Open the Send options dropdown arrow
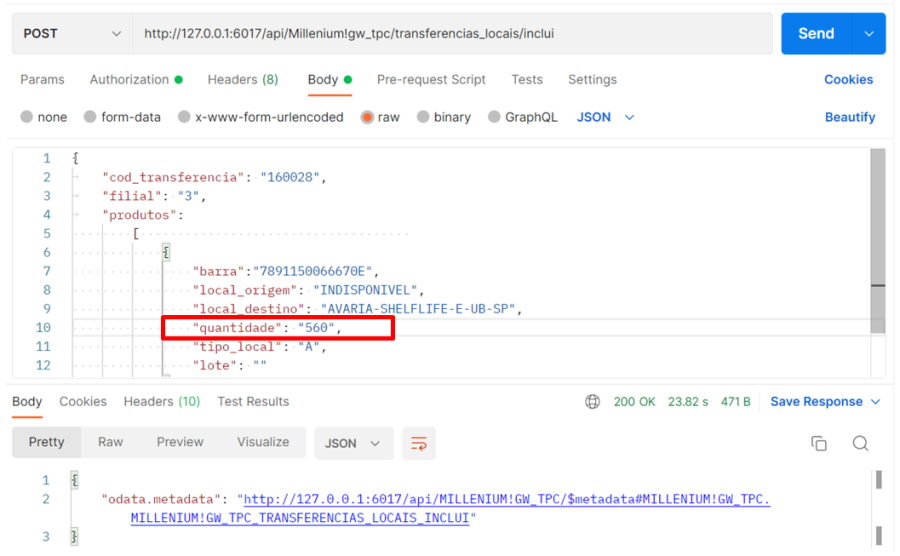 [869, 33]
